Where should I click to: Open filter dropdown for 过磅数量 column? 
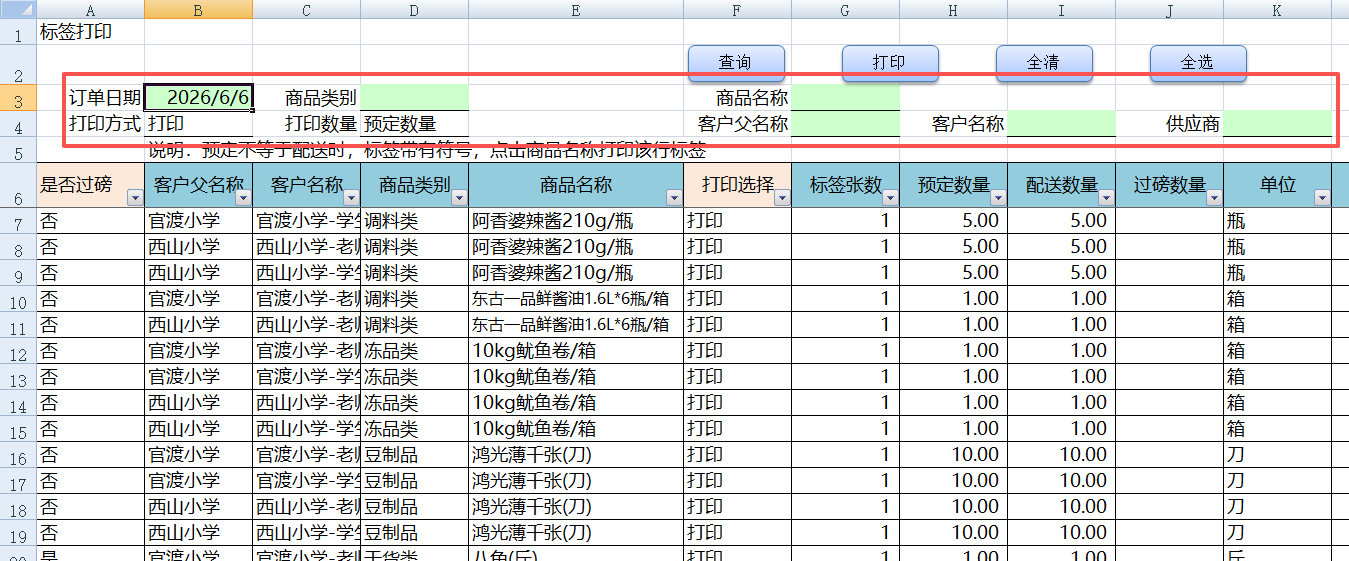1214,198
